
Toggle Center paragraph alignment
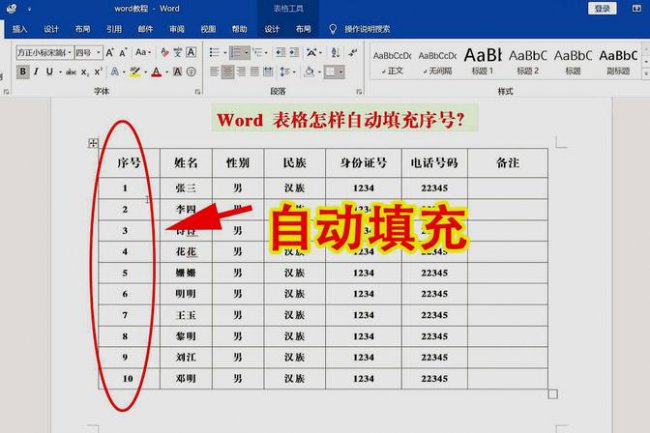coord(228,72)
